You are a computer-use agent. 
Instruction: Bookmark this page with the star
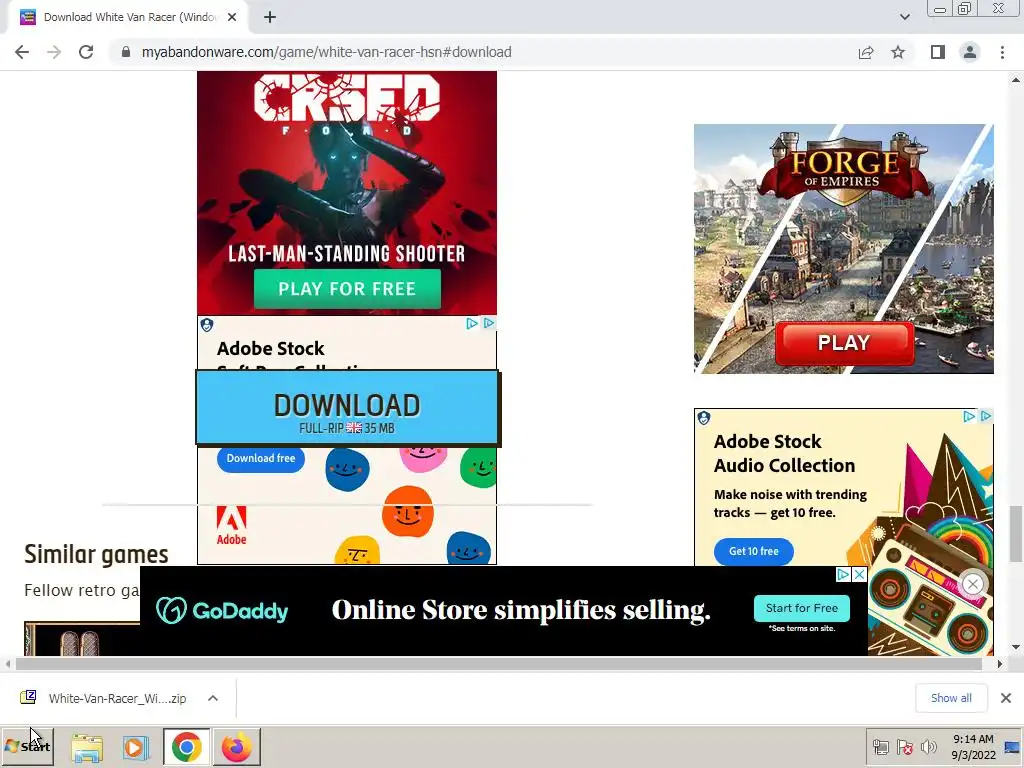pyautogui.click(x=898, y=52)
